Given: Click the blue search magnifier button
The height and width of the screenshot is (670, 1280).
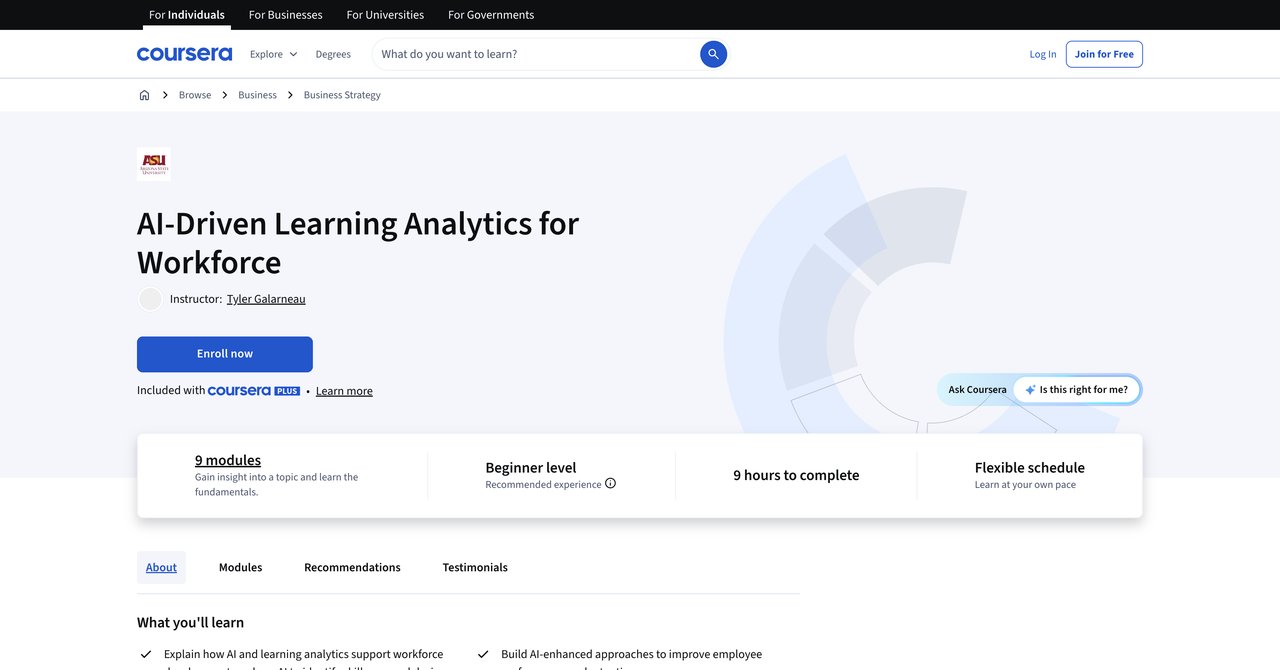Looking at the screenshot, I should [x=713, y=54].
